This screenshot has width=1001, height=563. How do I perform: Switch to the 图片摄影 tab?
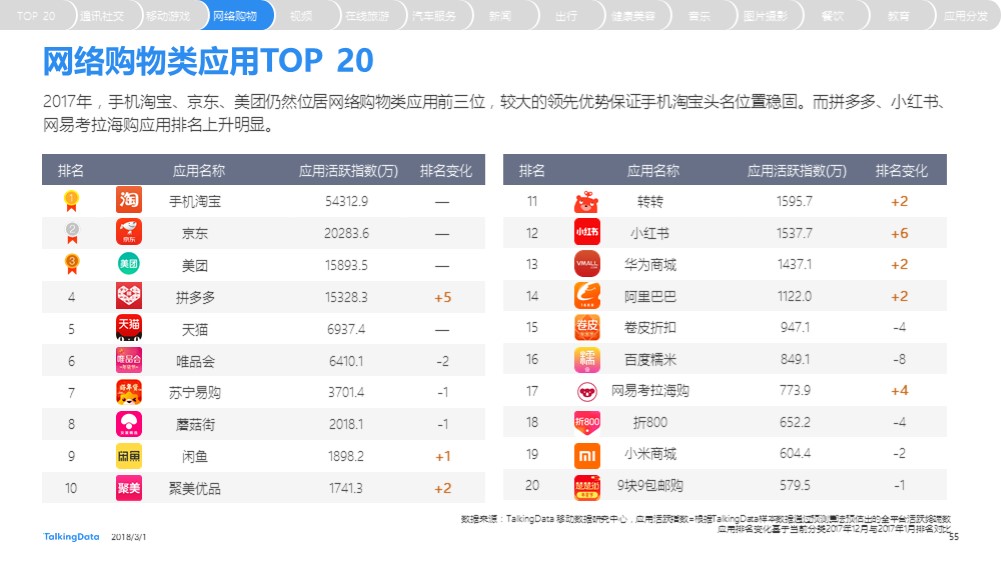pos(766,16)
